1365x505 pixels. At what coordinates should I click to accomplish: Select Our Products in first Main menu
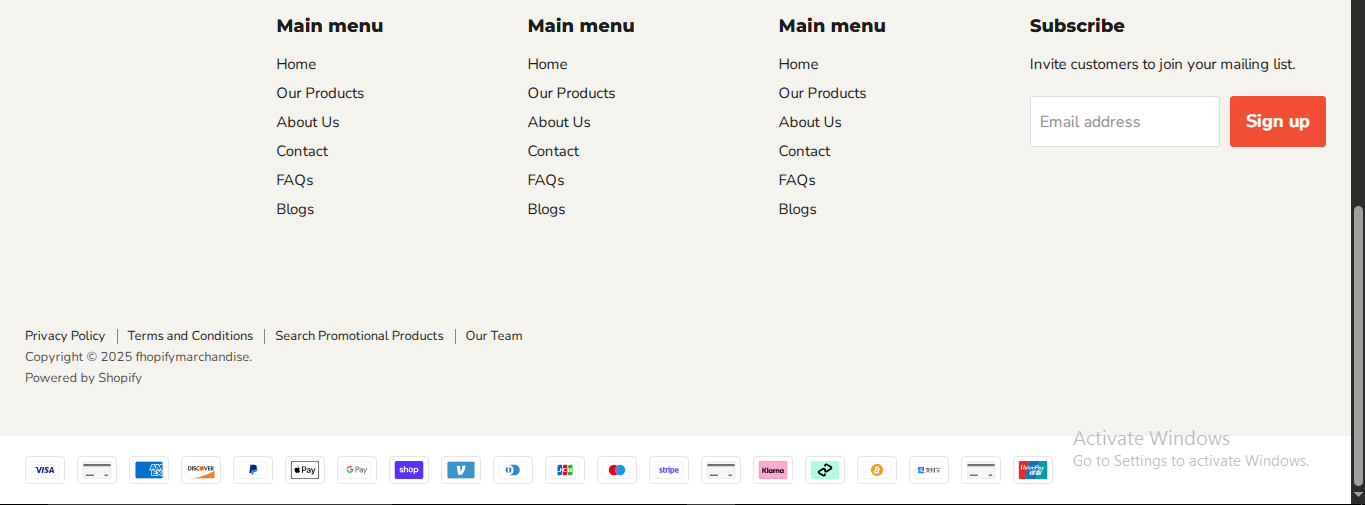click(x=320, y=93)
